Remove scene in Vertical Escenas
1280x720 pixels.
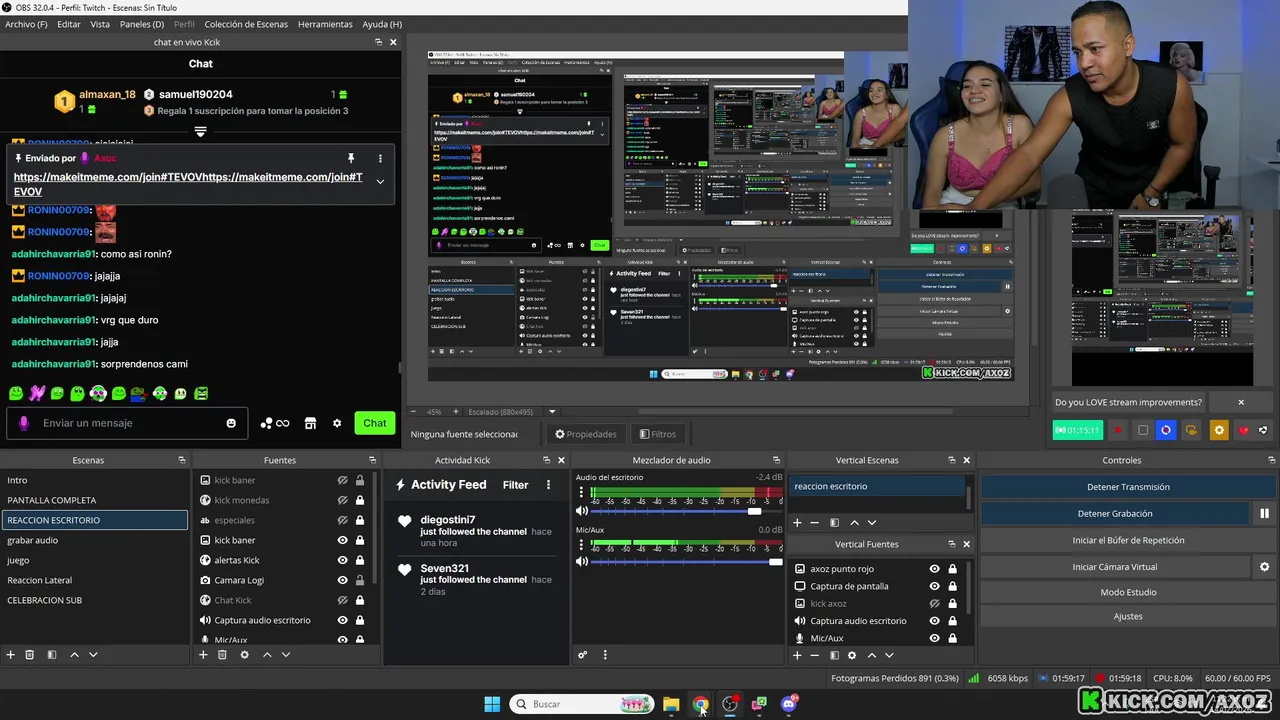coord(815,523)
